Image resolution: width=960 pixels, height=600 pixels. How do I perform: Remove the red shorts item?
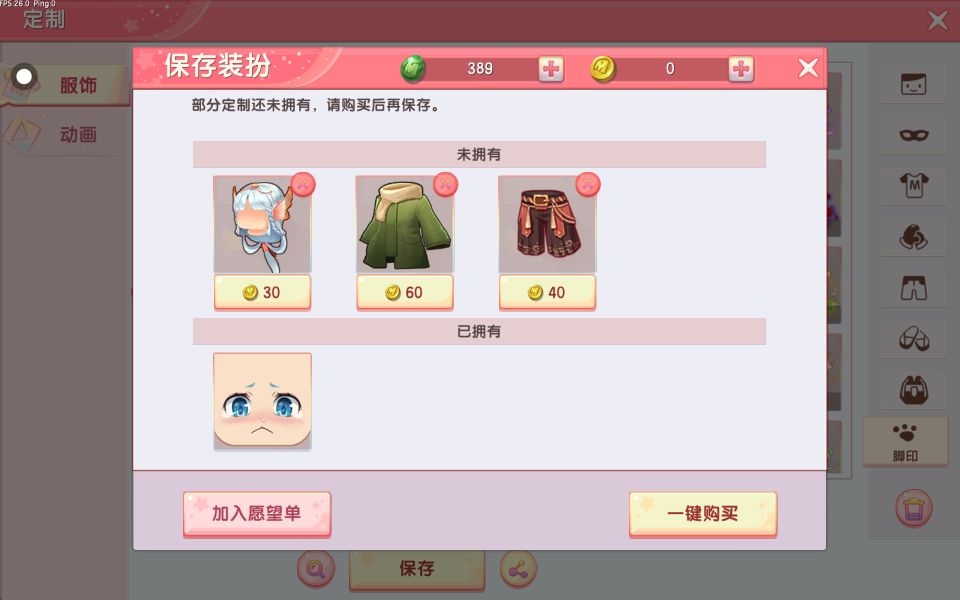[588, 184]
